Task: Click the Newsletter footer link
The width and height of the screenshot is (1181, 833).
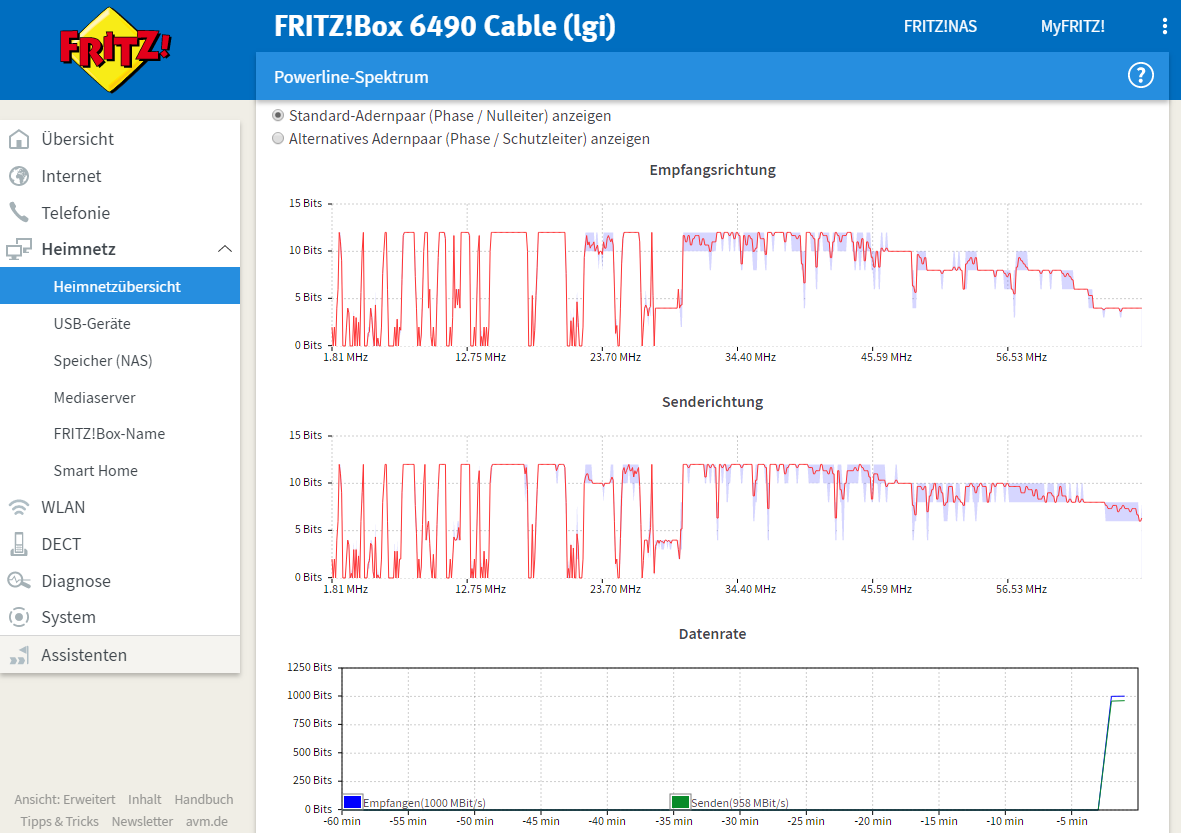Action: click(142, 821)
